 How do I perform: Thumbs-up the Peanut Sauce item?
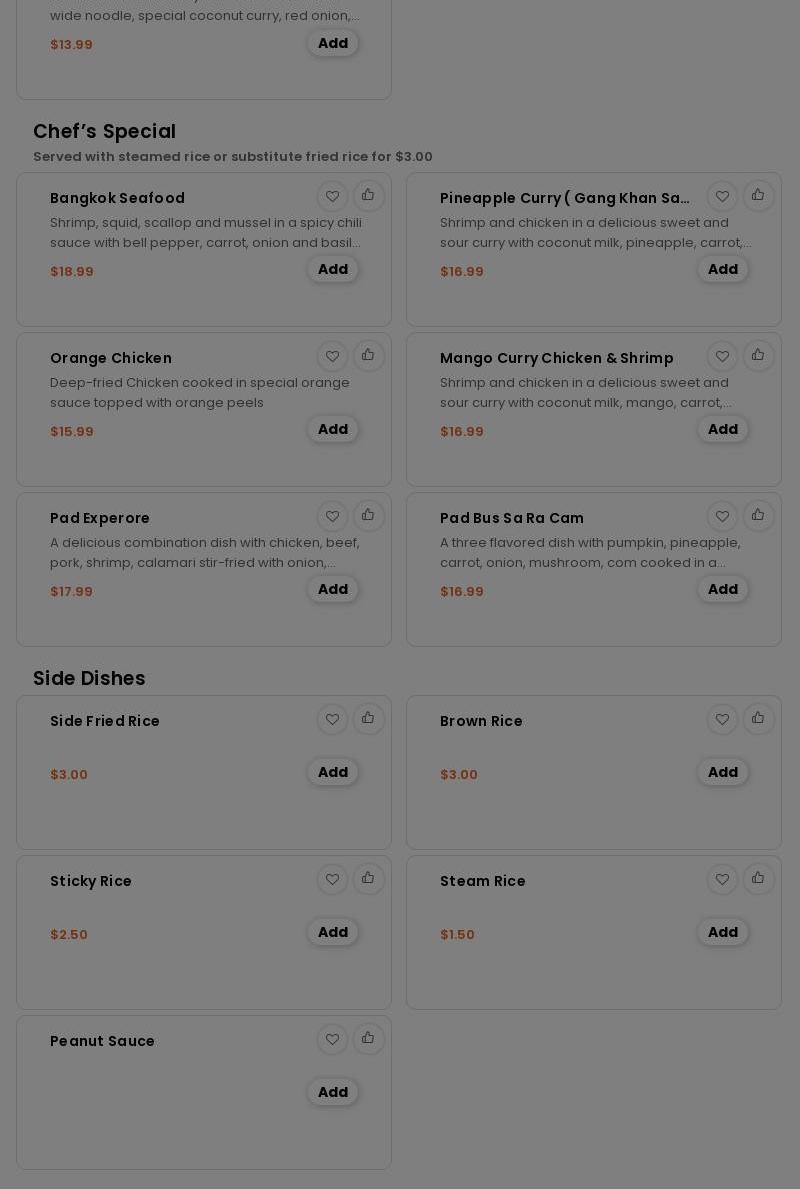[368, 1039]
